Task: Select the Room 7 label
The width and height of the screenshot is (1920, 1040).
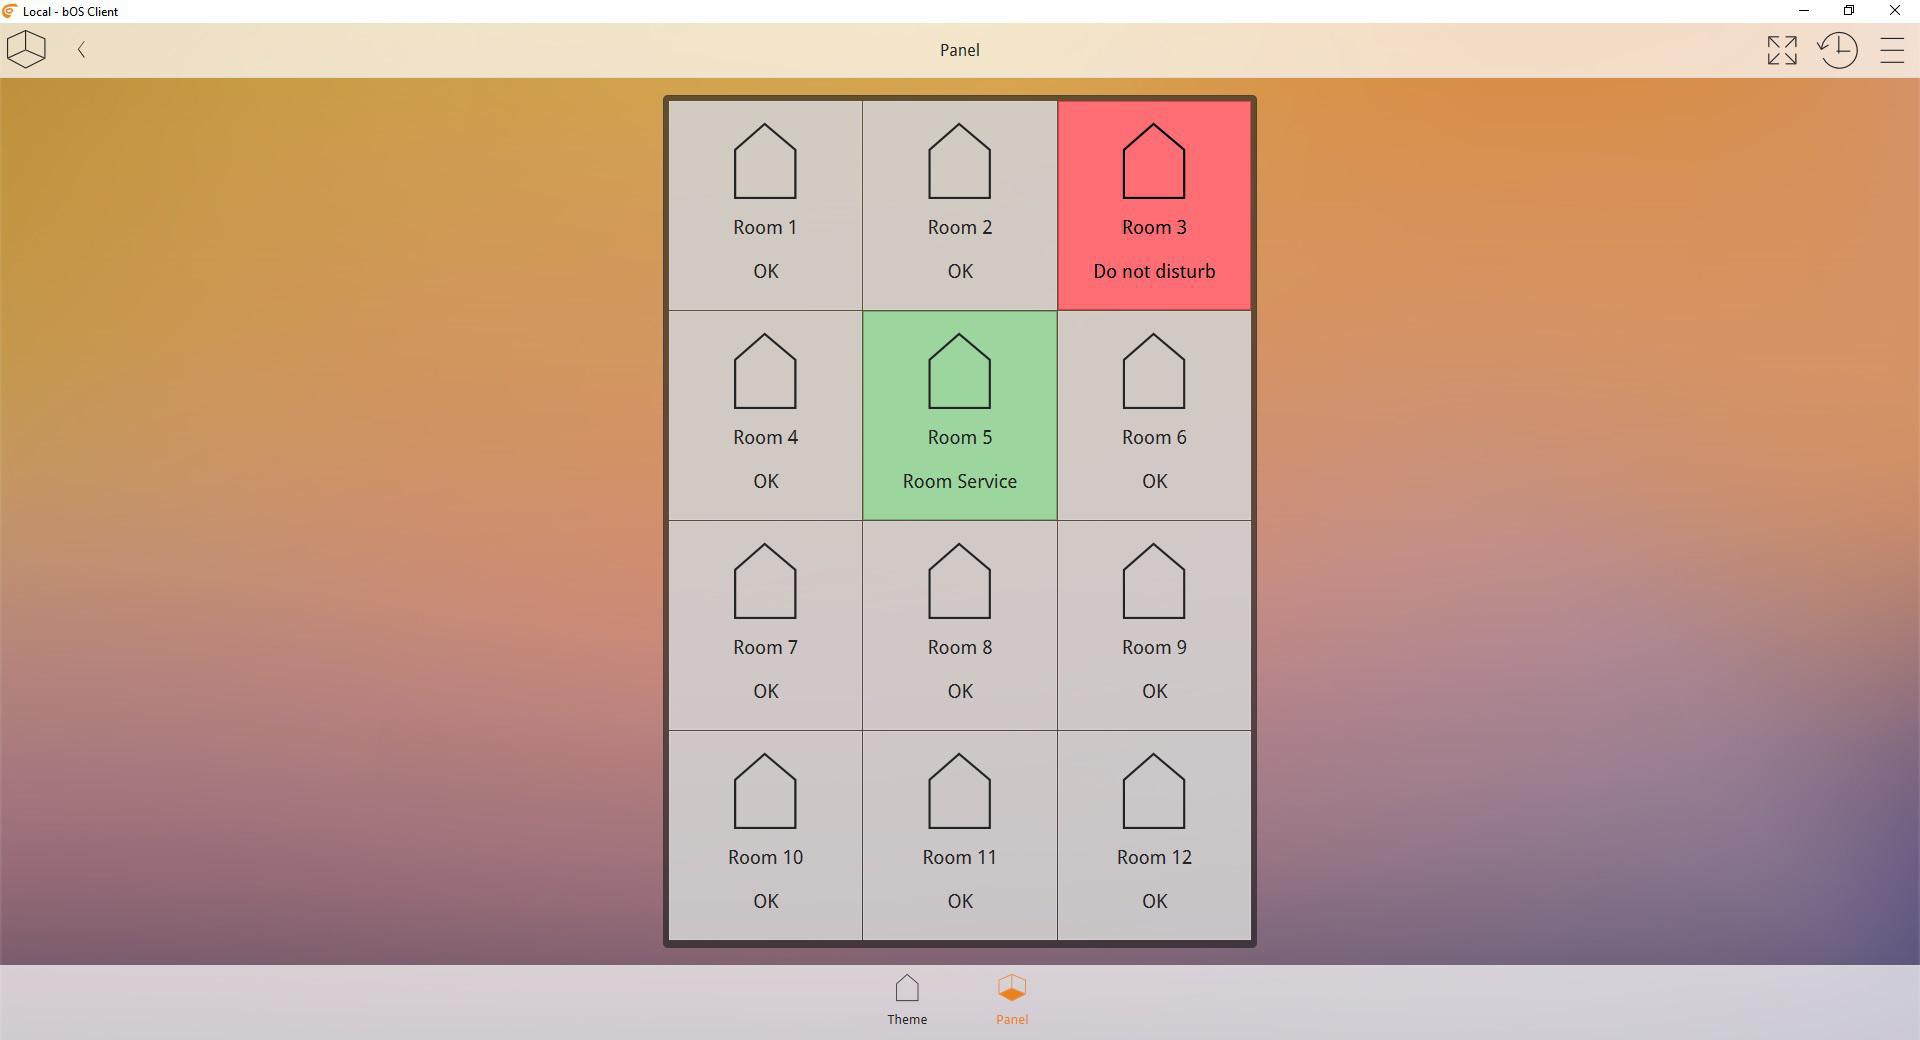Action: (765, 647)
